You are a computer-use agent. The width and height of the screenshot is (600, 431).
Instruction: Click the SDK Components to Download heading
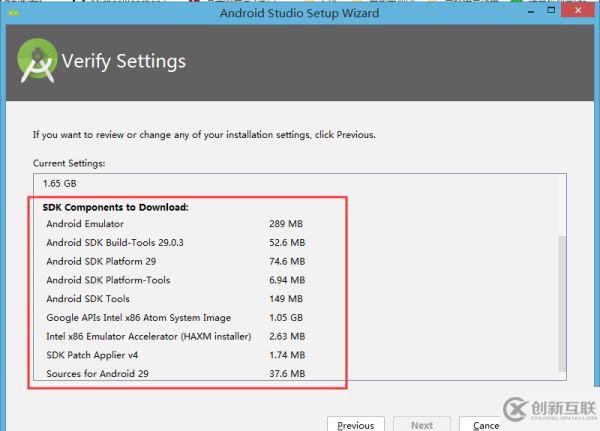(x=116, y=207)
